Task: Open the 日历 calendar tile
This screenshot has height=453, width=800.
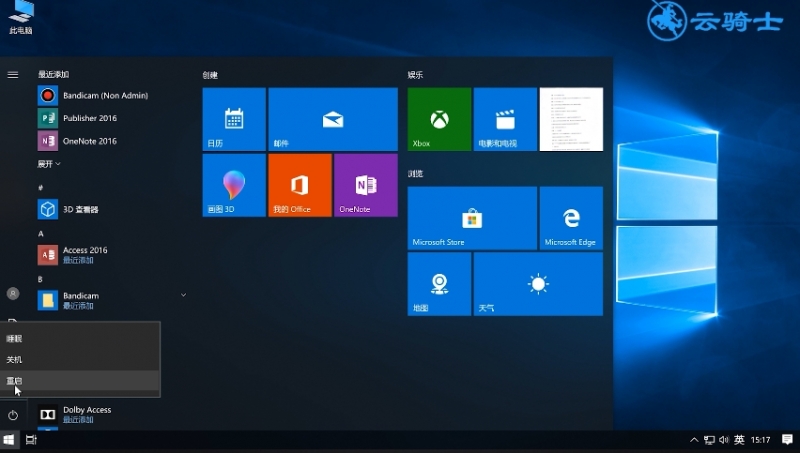Action: click(234, 119)
